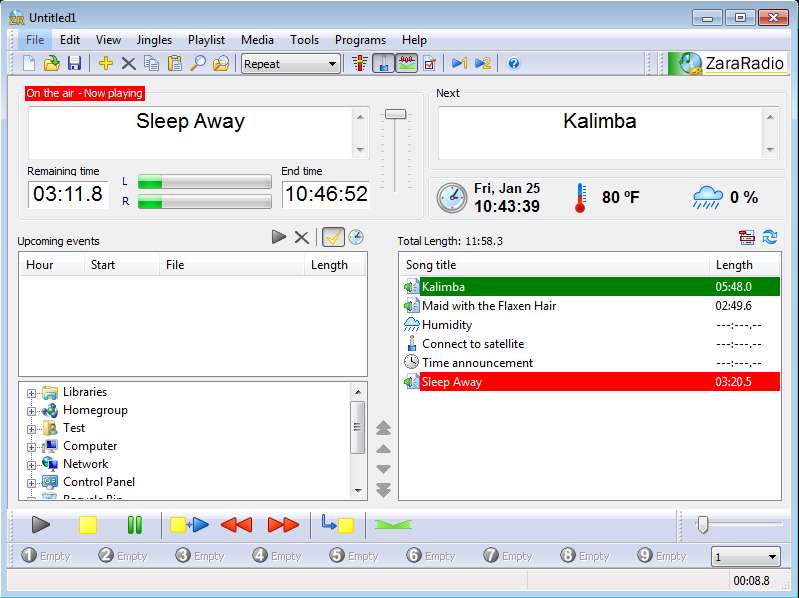Click the Paste clipboard icon
This screenshot has height=598, width=799.
174,64
